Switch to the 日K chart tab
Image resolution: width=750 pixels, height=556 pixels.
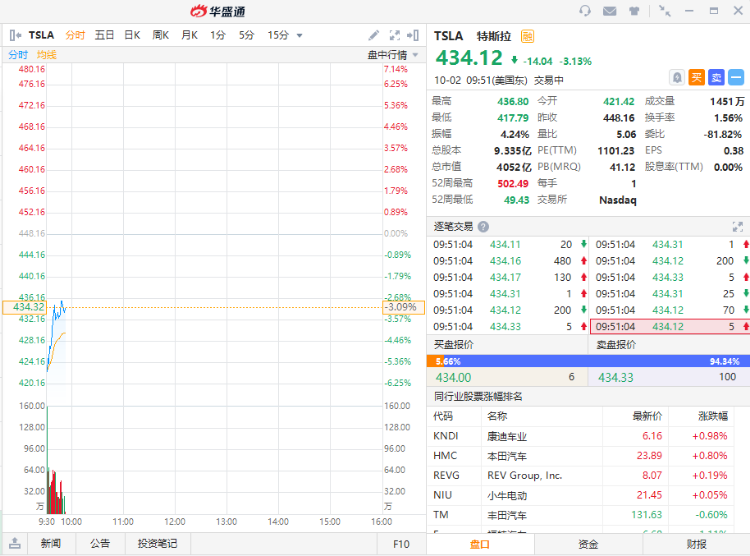[132, 35]
